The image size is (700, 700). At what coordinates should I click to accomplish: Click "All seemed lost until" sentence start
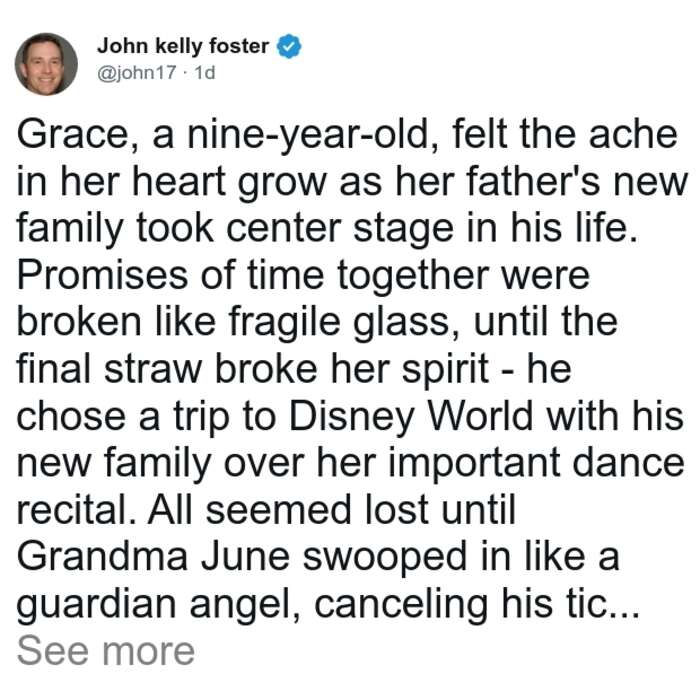332,510
